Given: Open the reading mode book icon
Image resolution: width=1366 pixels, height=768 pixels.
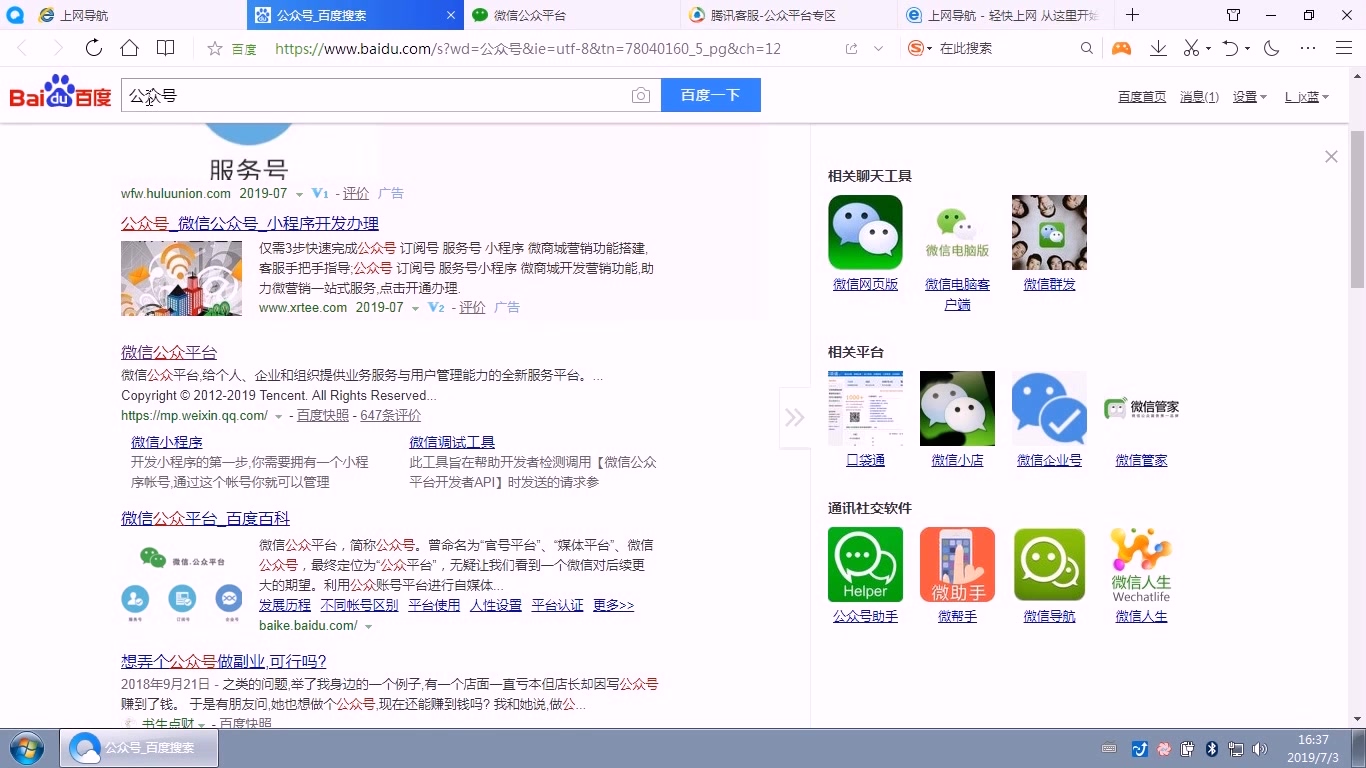Looking at the screenshot, I should pyautogui.click(x=166, y=48).
